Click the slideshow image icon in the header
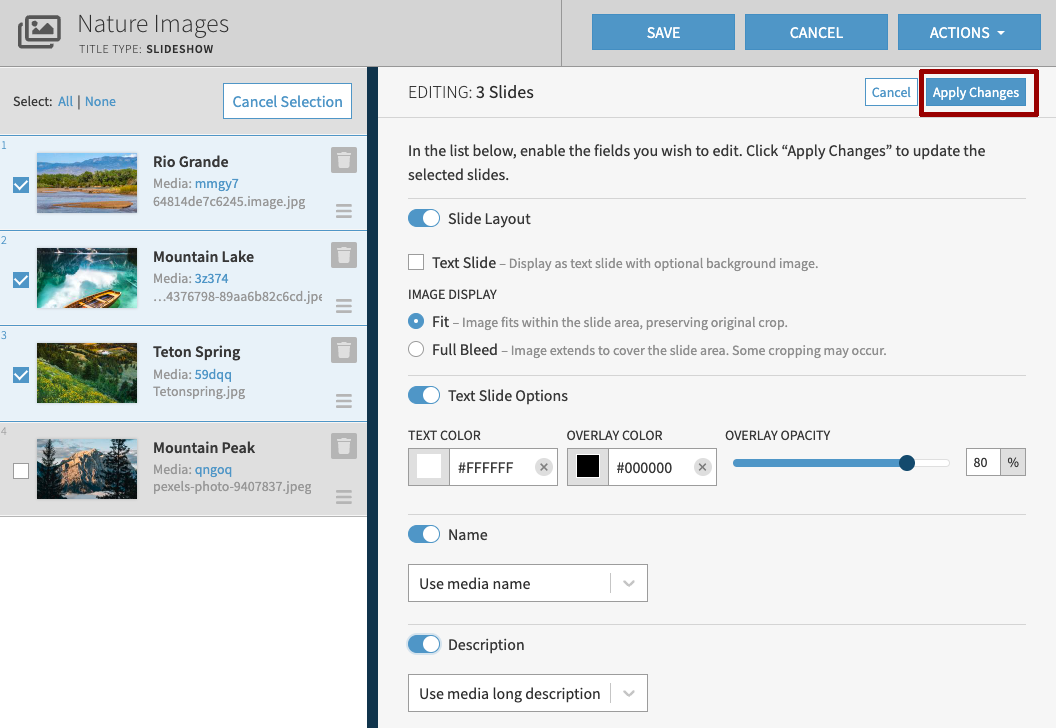 40,31
